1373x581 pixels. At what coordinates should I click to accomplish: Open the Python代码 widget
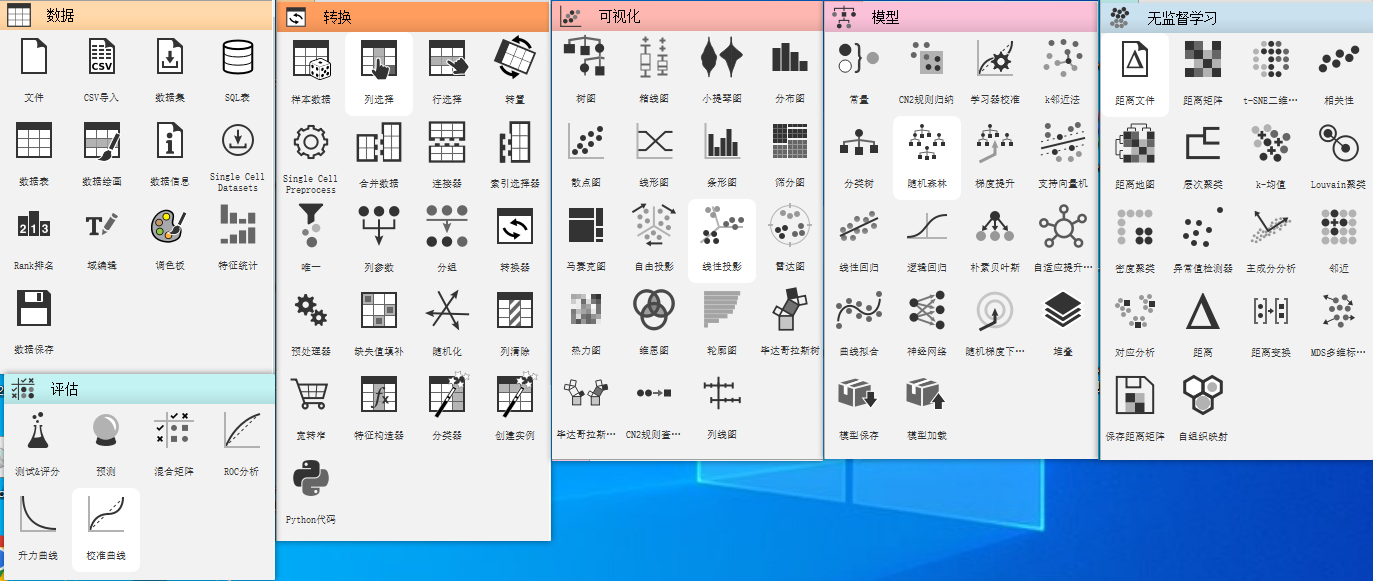click(311, 478)
